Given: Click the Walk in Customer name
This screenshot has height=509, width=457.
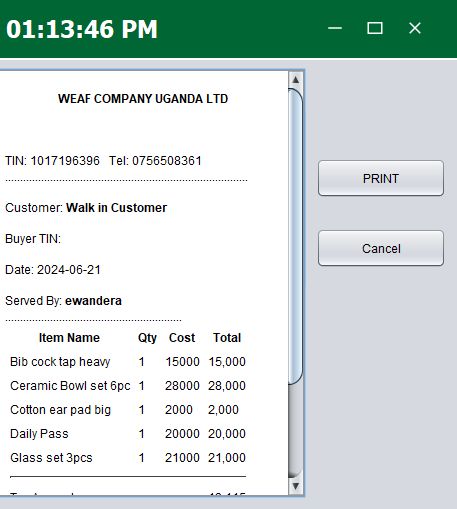Looking at the screenshot, I should pyautogui.click(x=116, y=208).
